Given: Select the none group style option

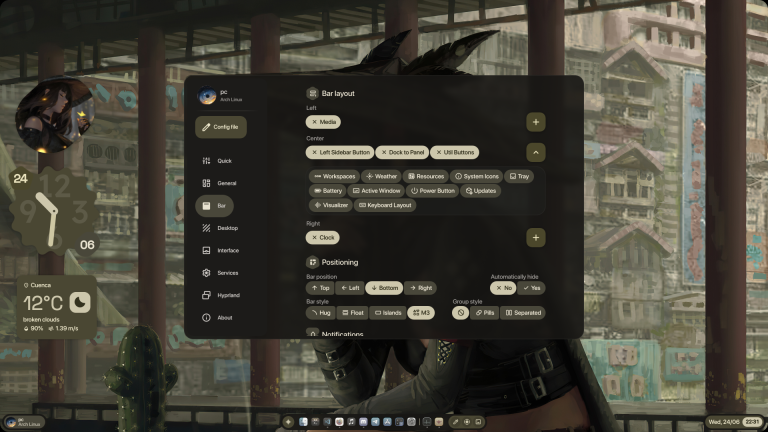Looking at the screenshot, I should 460,312.
